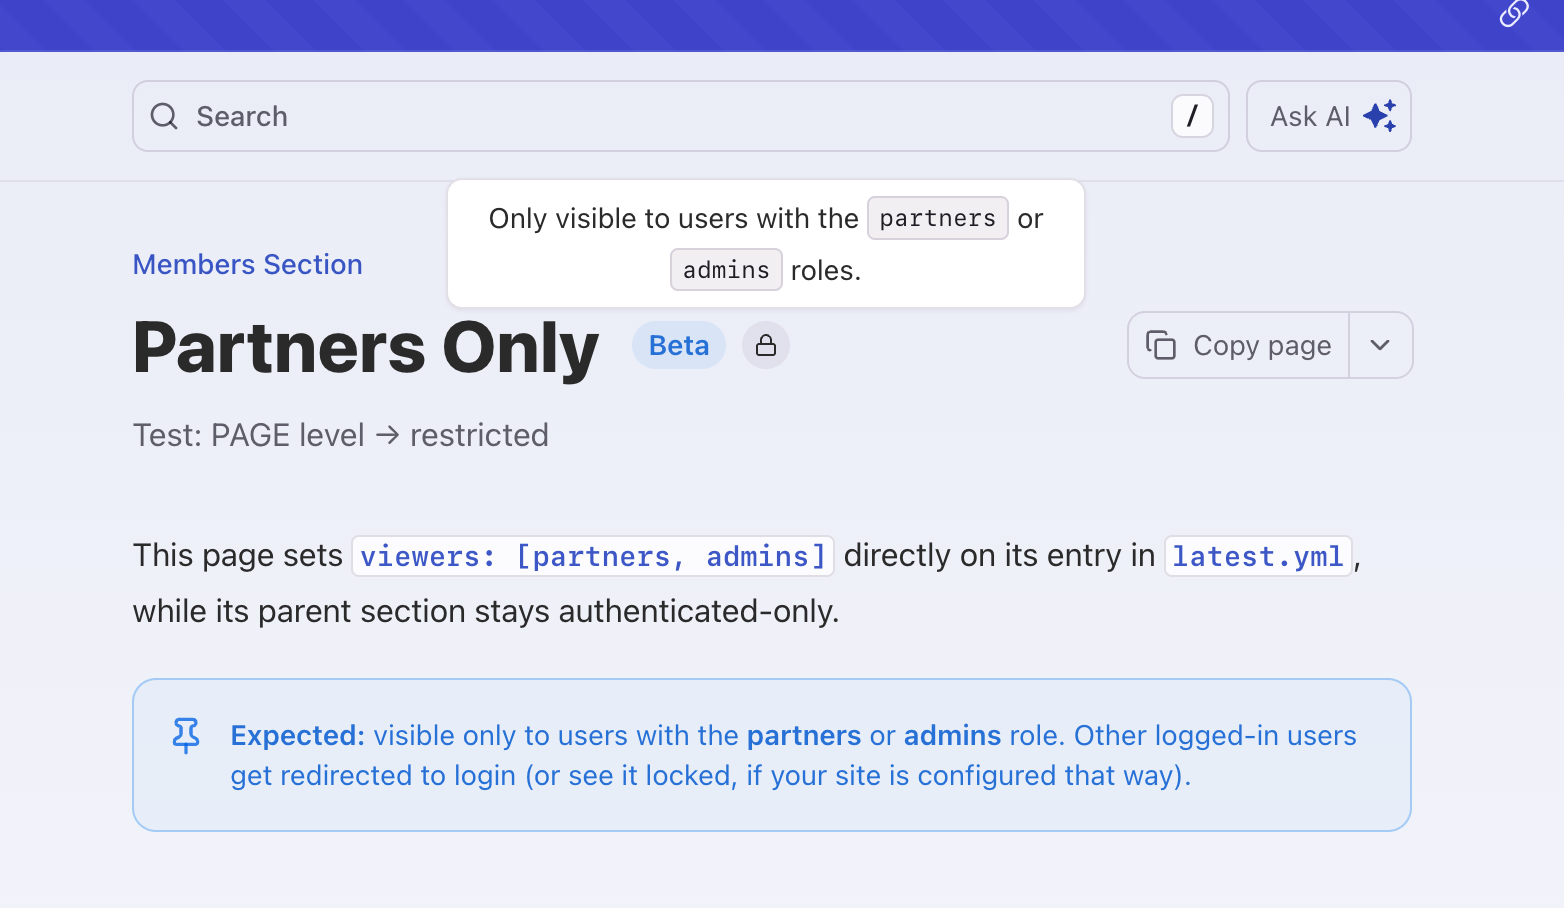Click the Beta badge

click(x=679, y=345)
